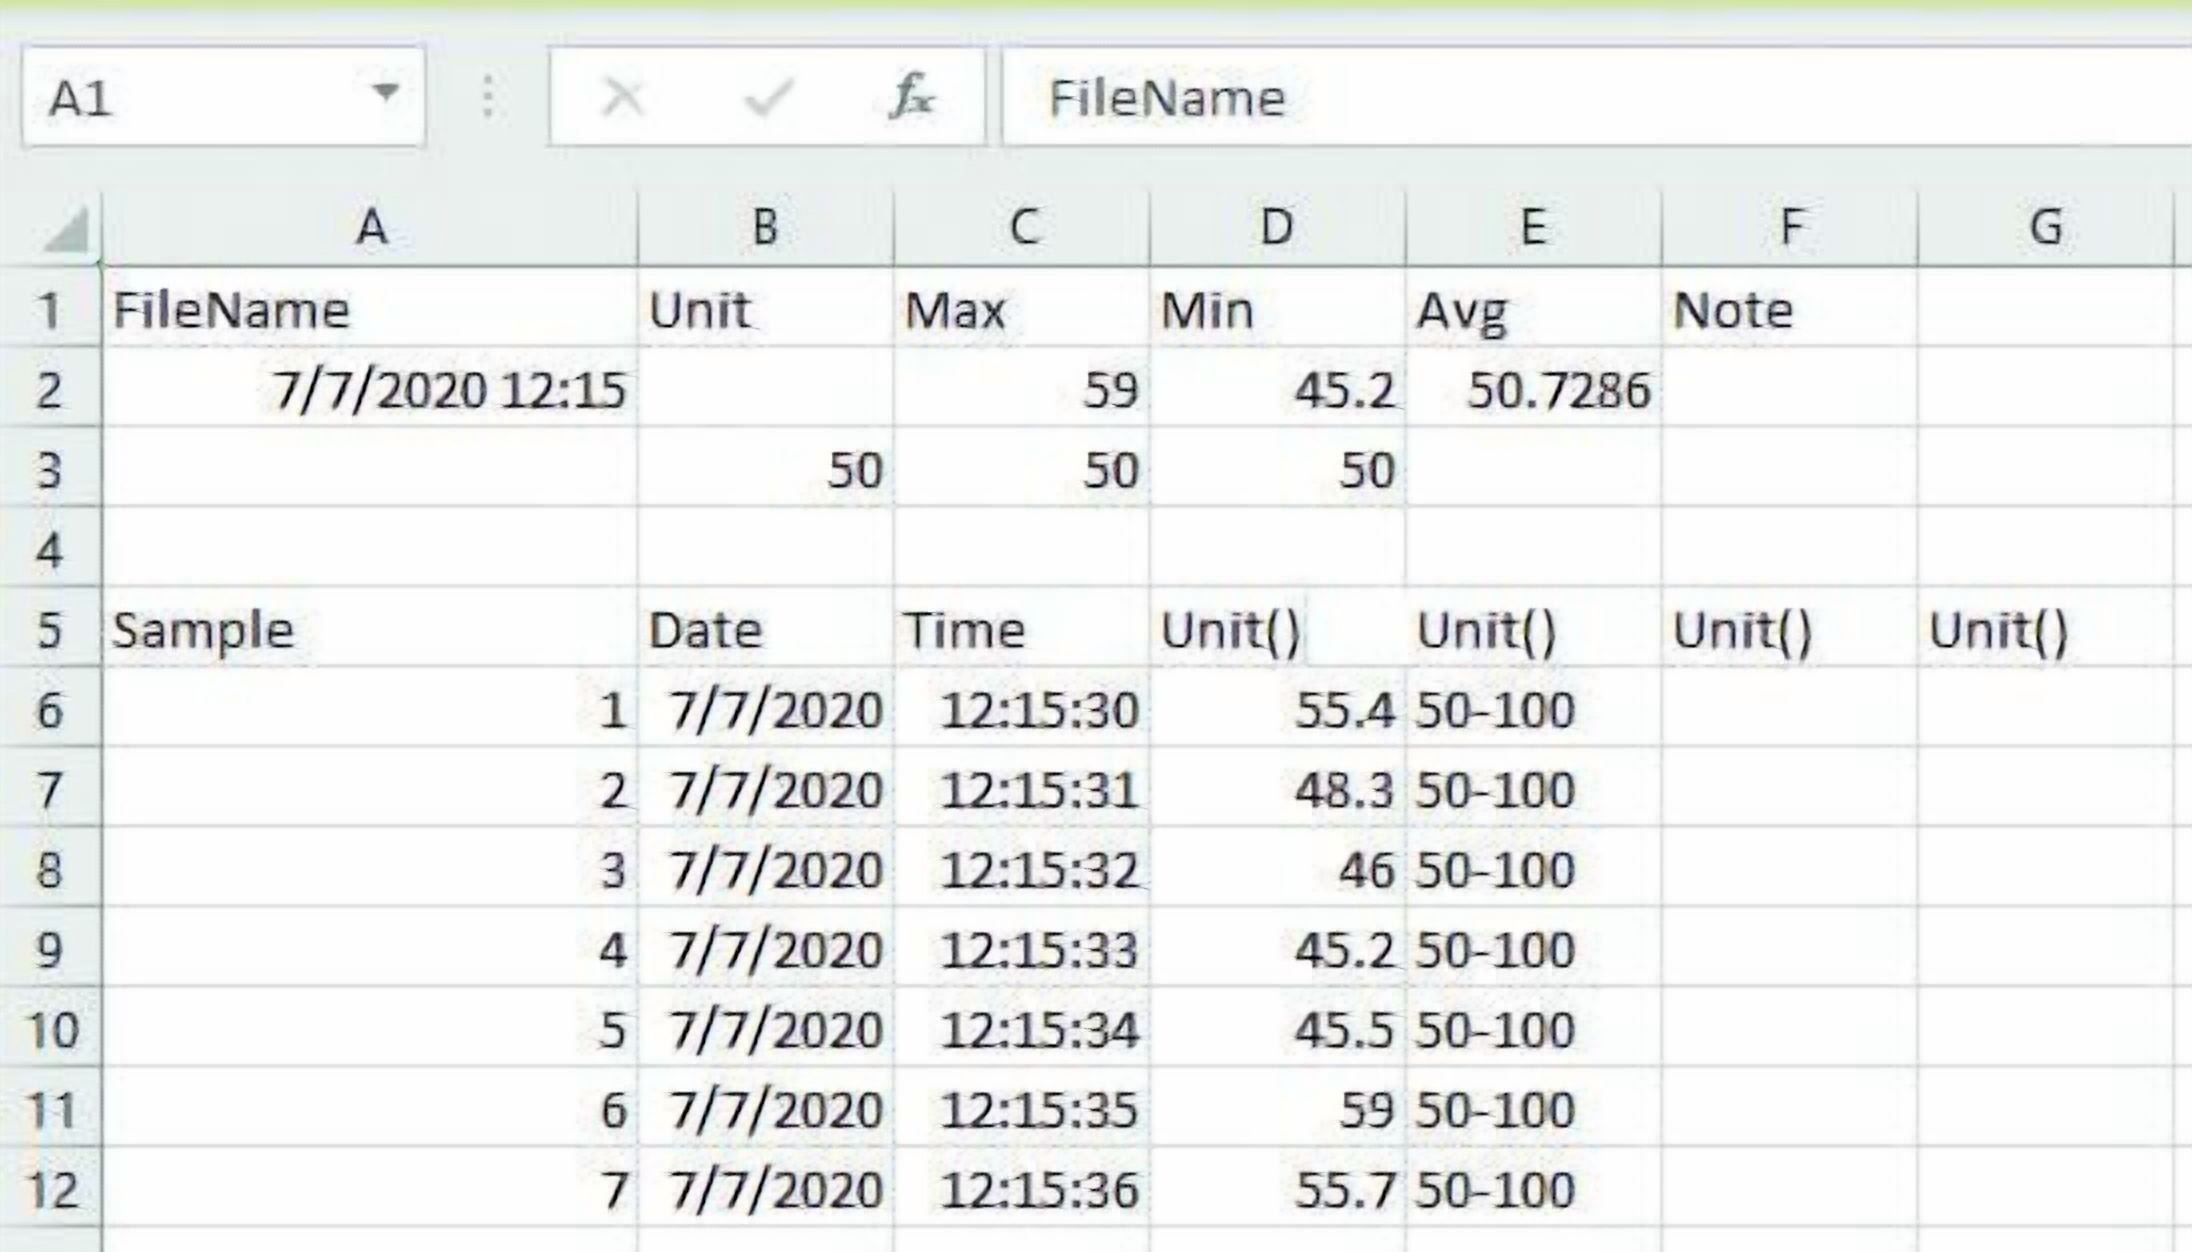Click cell showing 7/7/2020 12:15
The height and width of the screenshot is (1252, 2192).
click(x=370, y=388)
